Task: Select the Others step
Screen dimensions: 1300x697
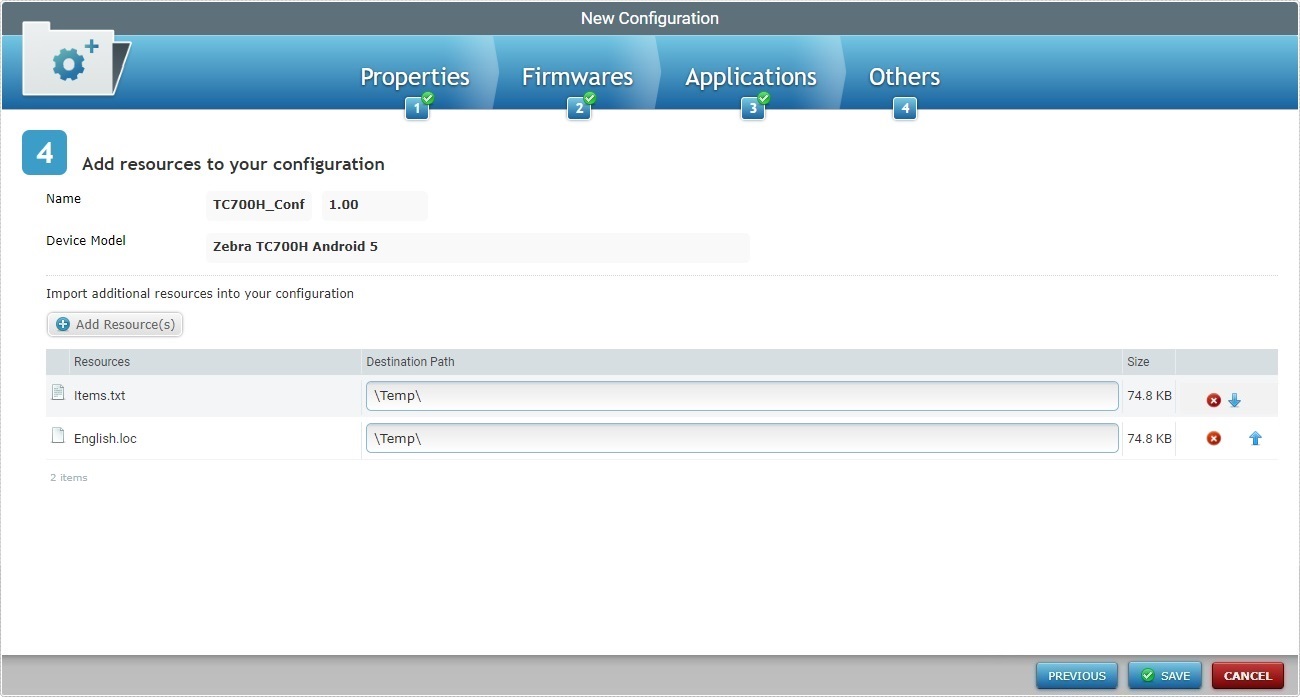Action: [903, 76]
